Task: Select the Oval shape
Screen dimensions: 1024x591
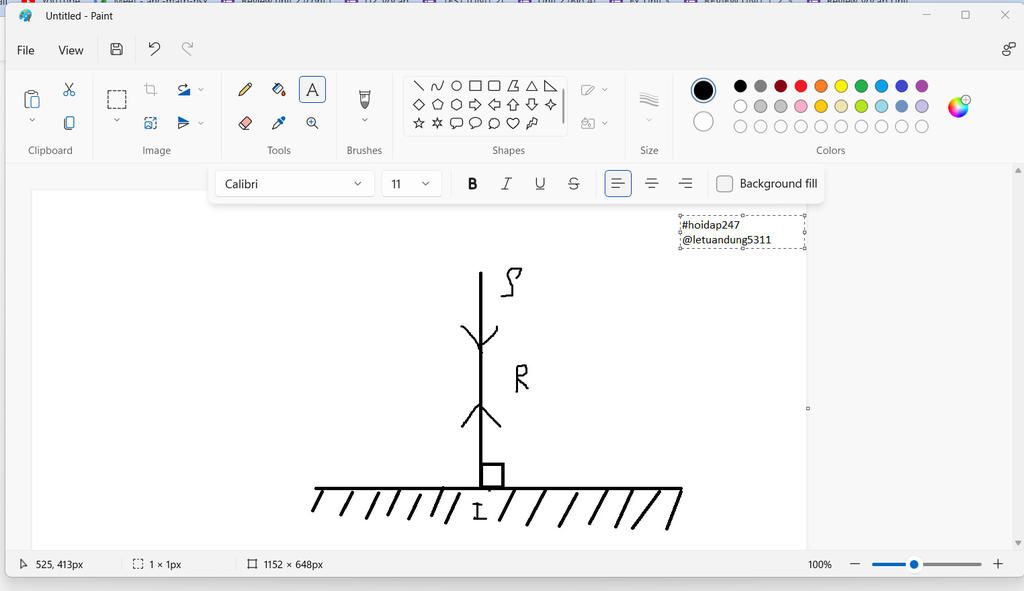Action: [456, 86]
